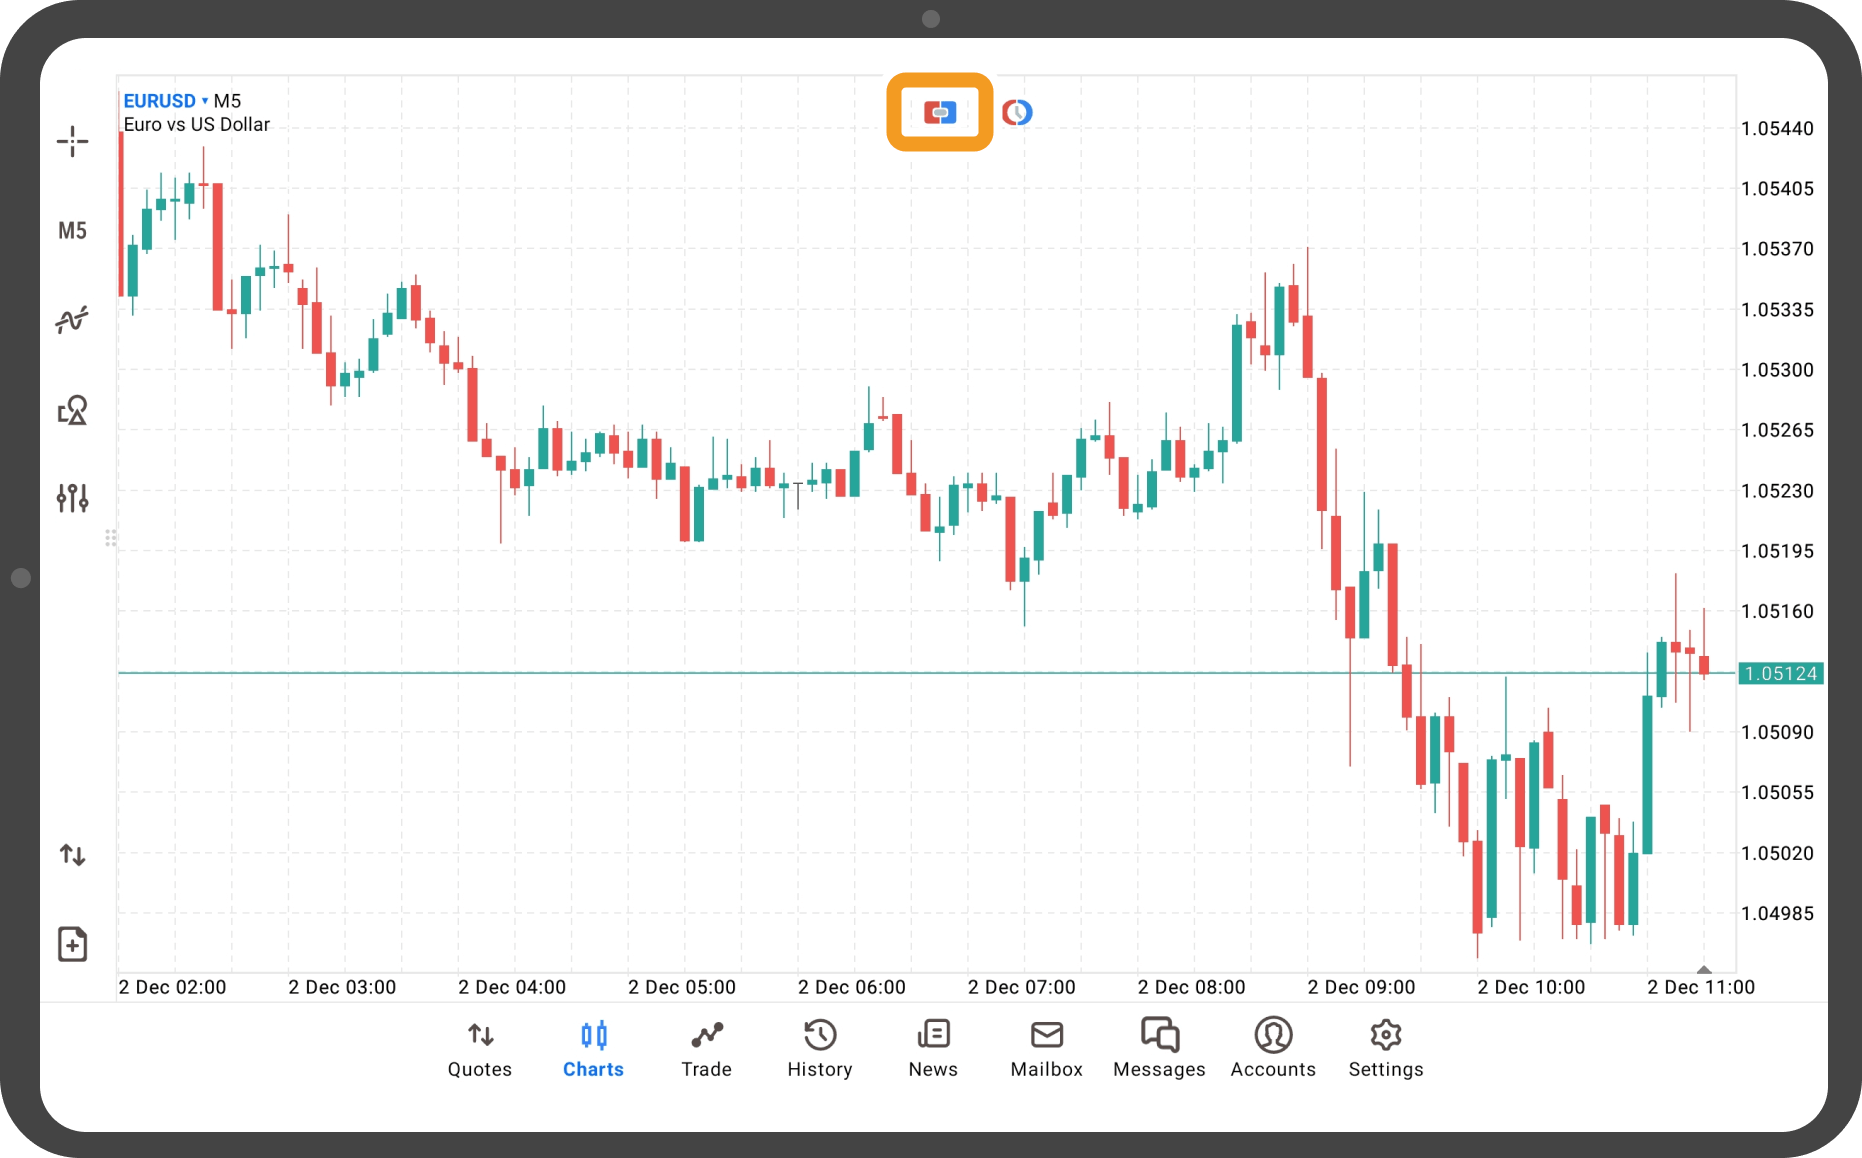
Task: Click the 2 Dec 09:00 time label
Action: pyautogui.click(x=1362, y=987)
